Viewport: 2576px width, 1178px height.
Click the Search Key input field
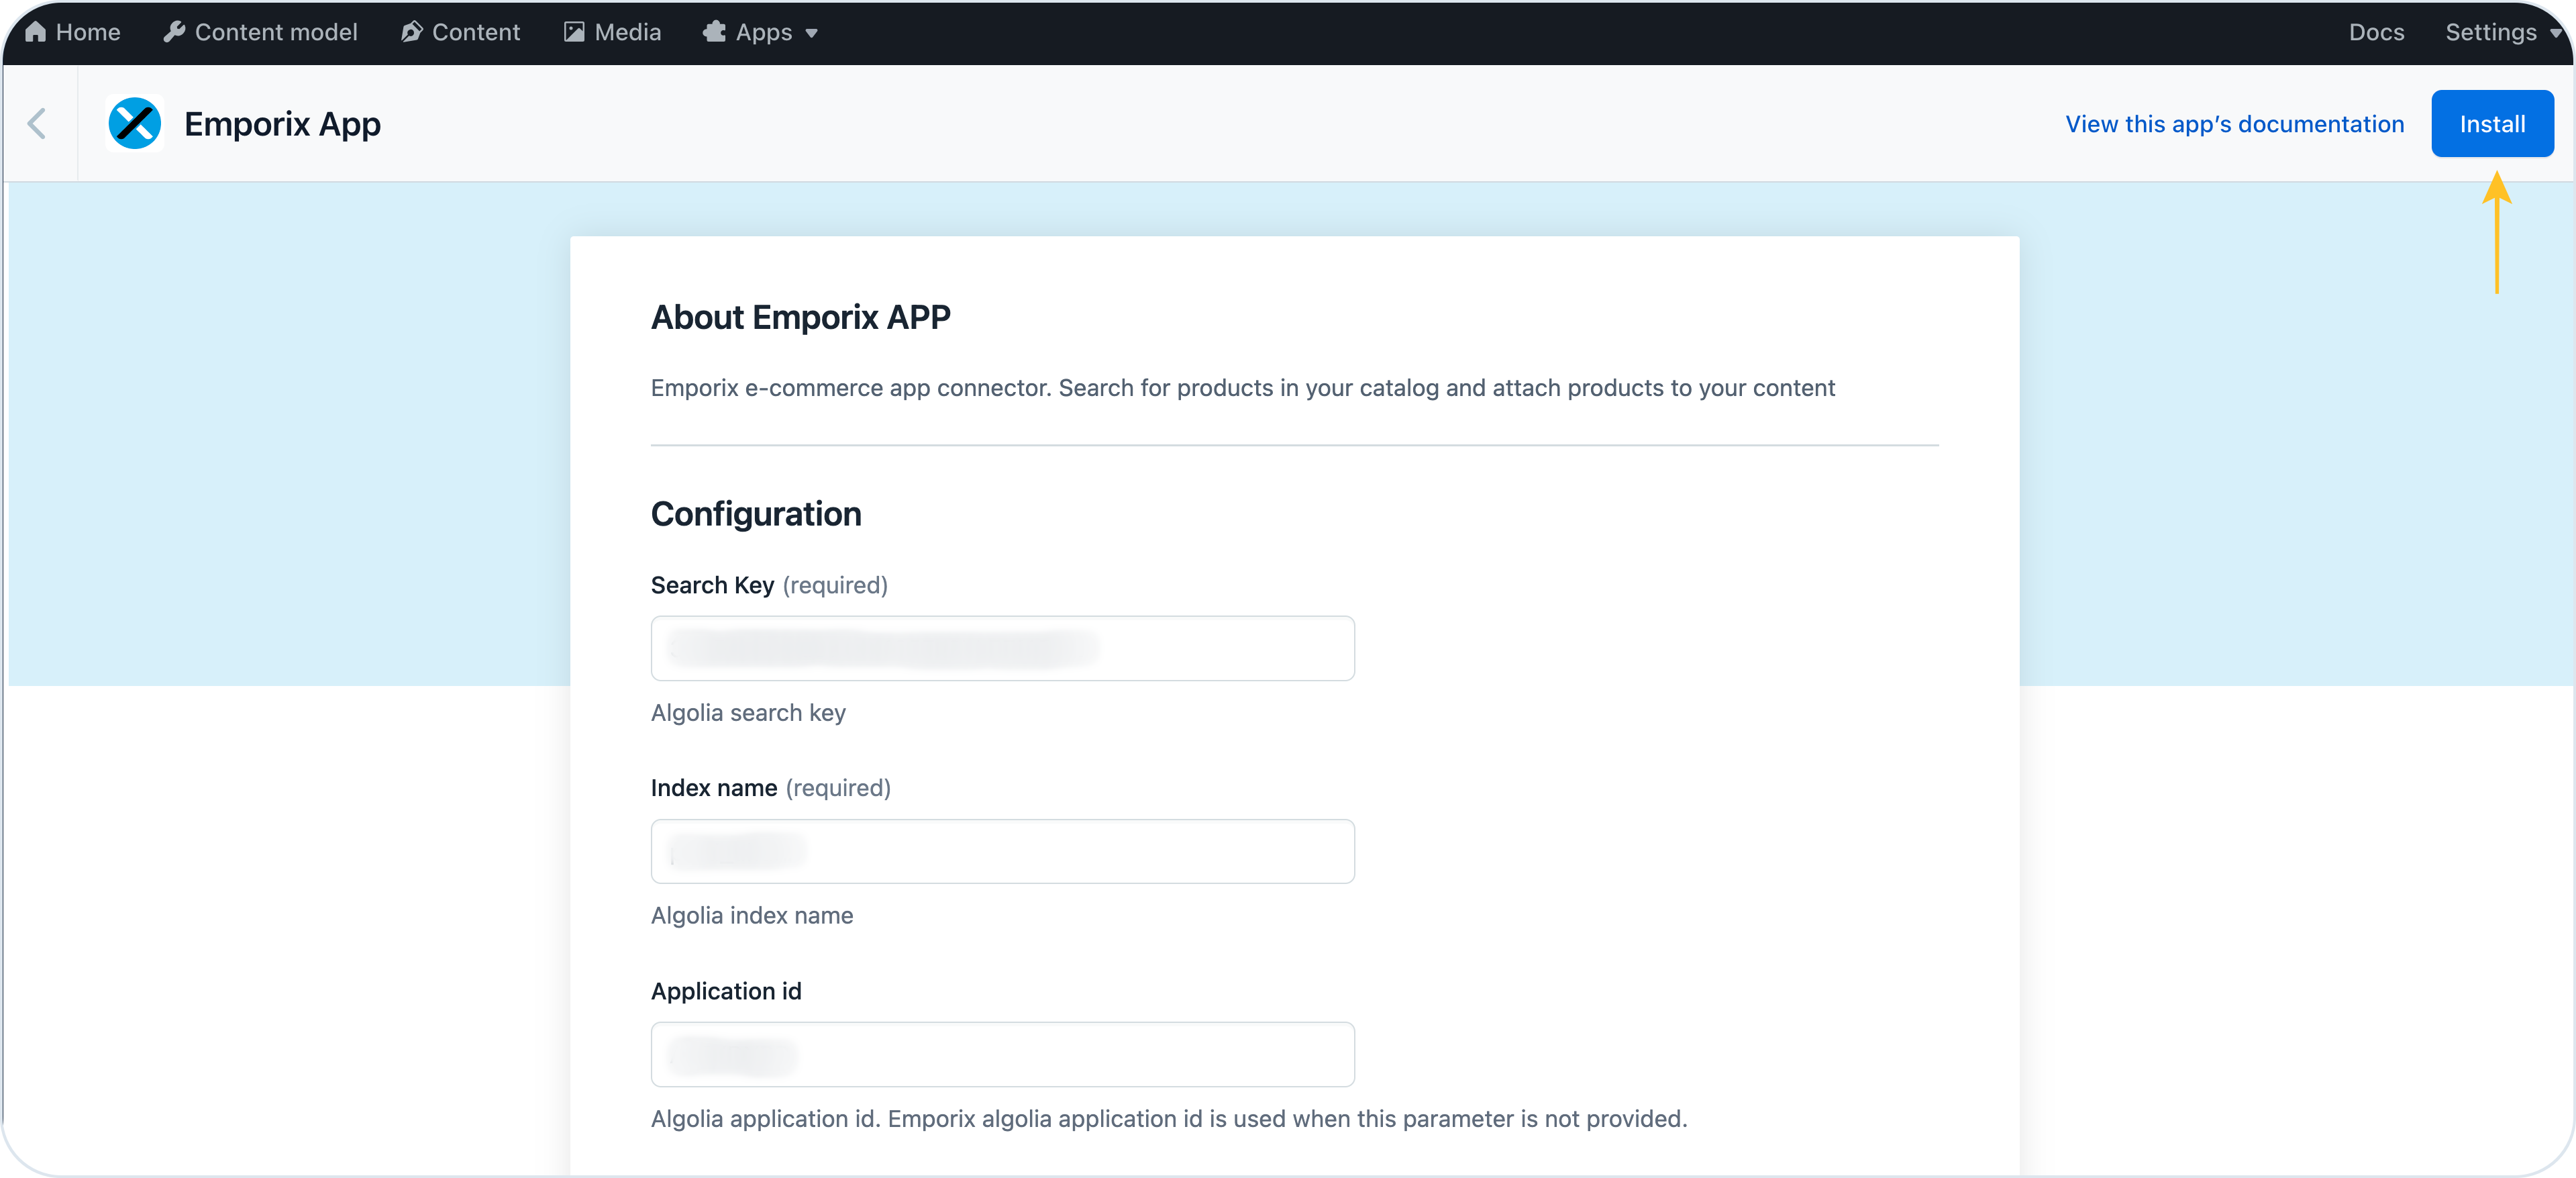click(1002, 648)
